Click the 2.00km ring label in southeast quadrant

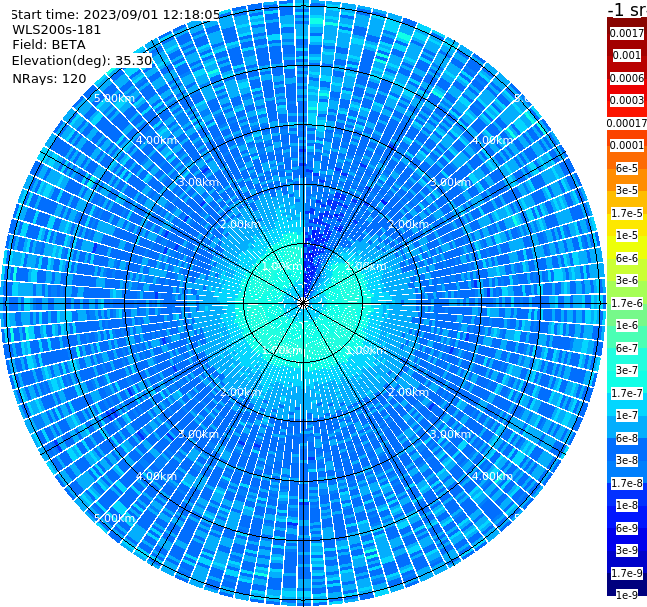[x=409, y=392]
